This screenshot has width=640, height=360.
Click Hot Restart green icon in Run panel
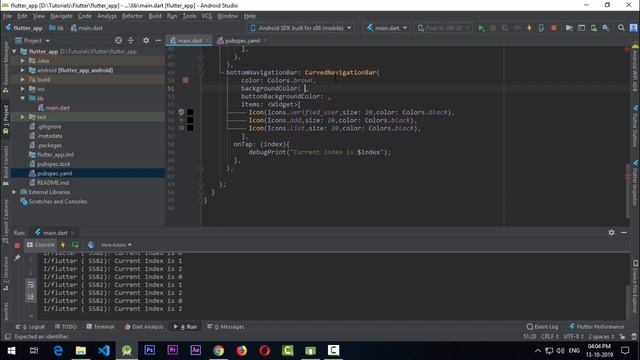click(75, 245)
